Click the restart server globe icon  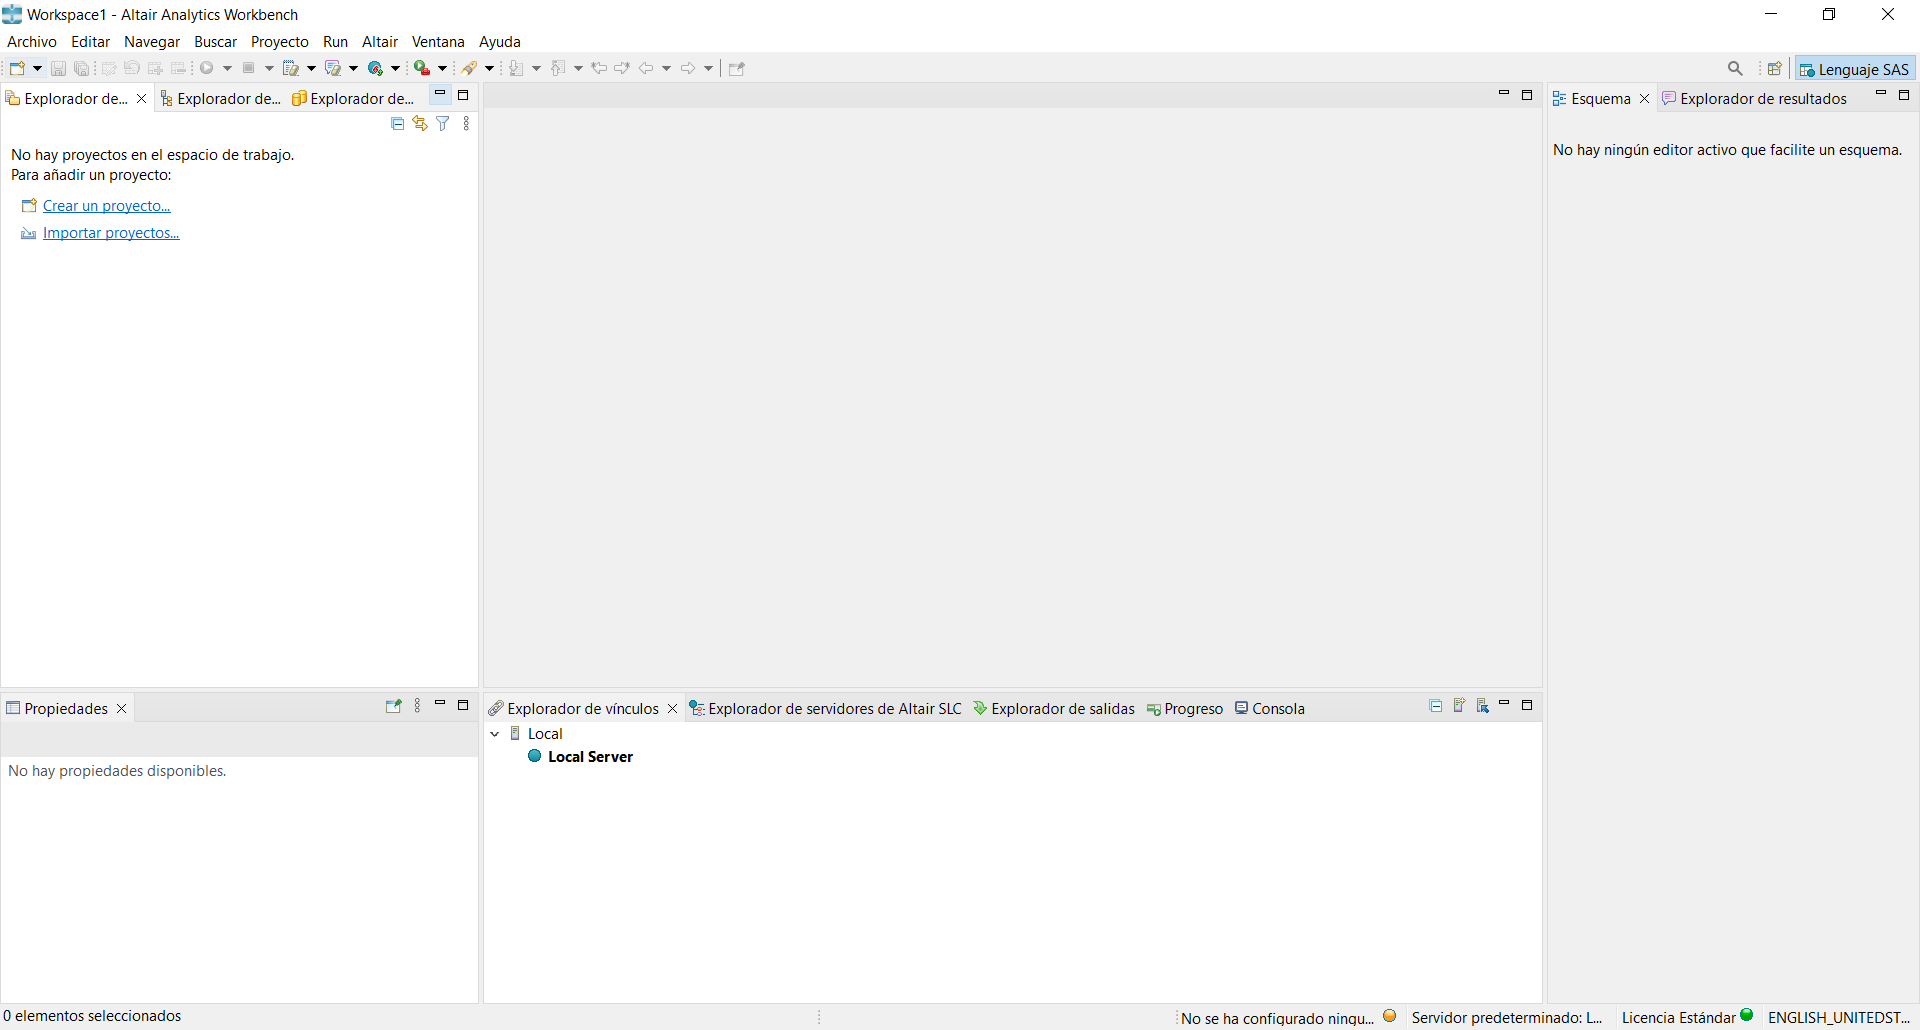(x=375, y=68)
